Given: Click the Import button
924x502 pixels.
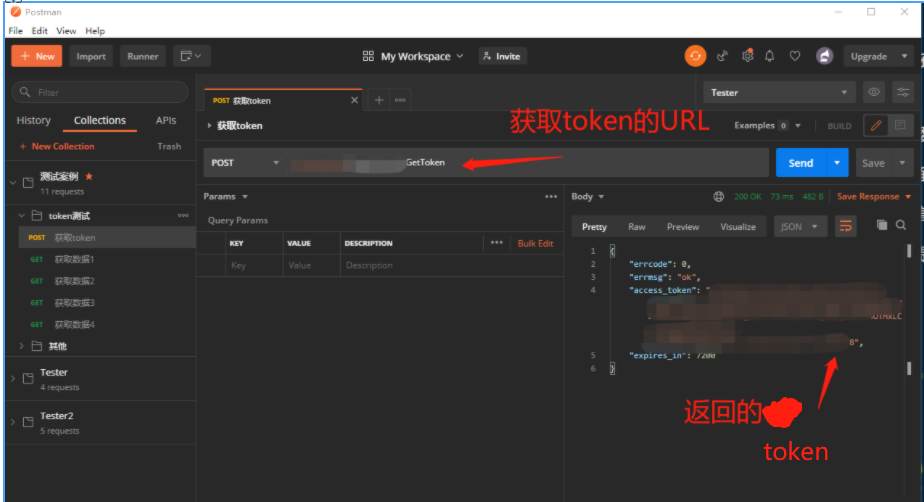Looking at the screenshot, I should 91,56.
